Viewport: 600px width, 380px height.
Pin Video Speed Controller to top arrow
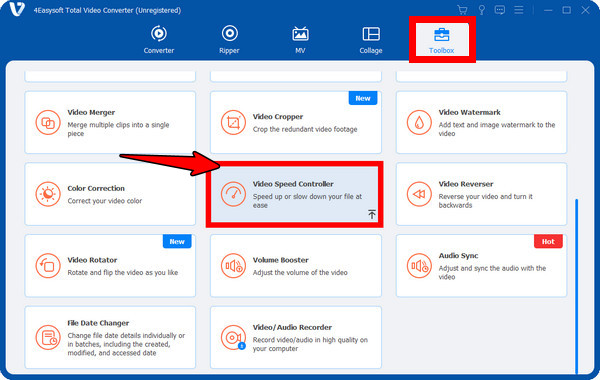[372, 214]
